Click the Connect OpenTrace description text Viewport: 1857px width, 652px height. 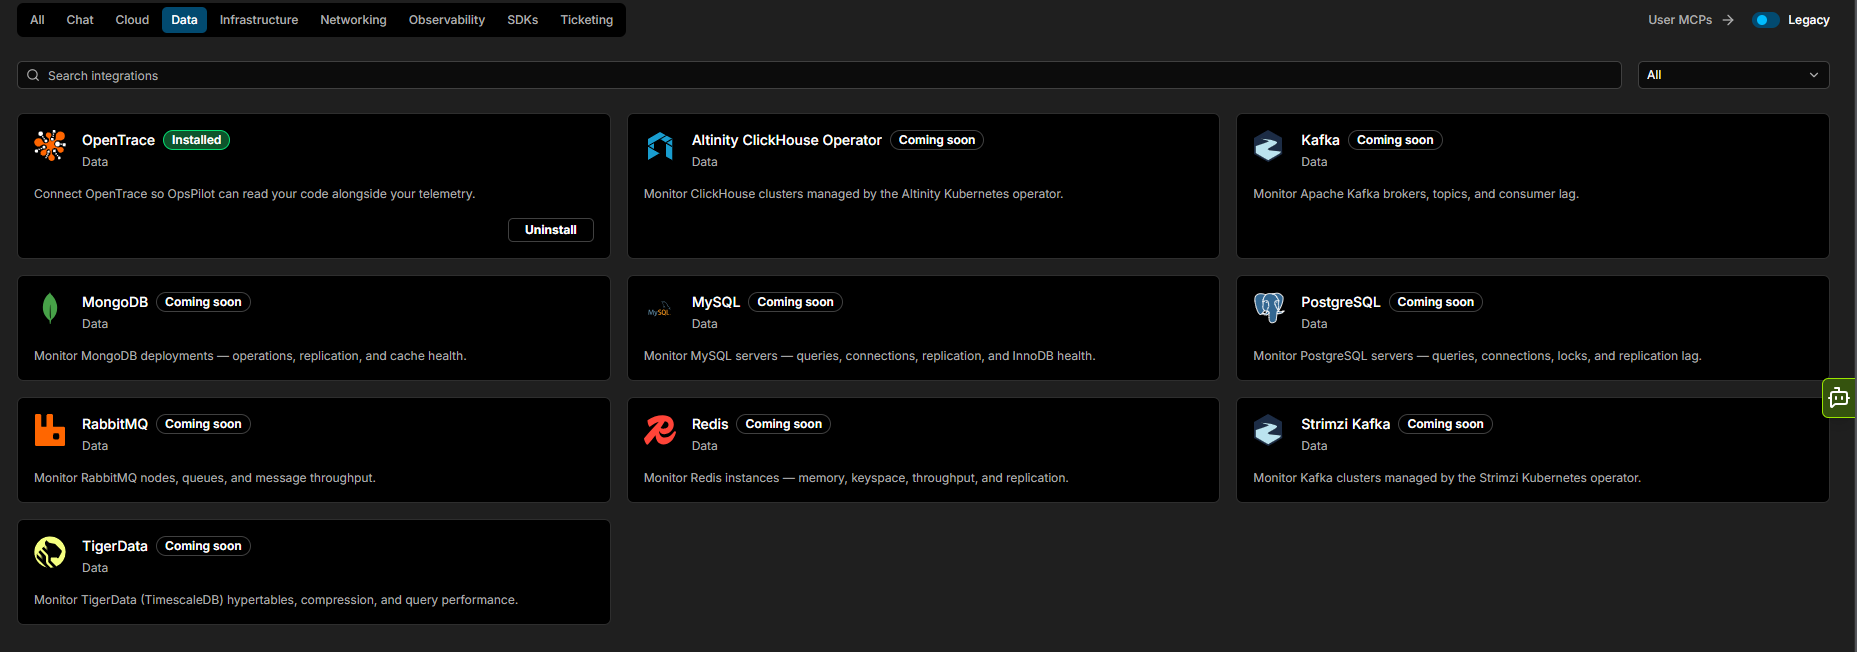pos(254,194)
